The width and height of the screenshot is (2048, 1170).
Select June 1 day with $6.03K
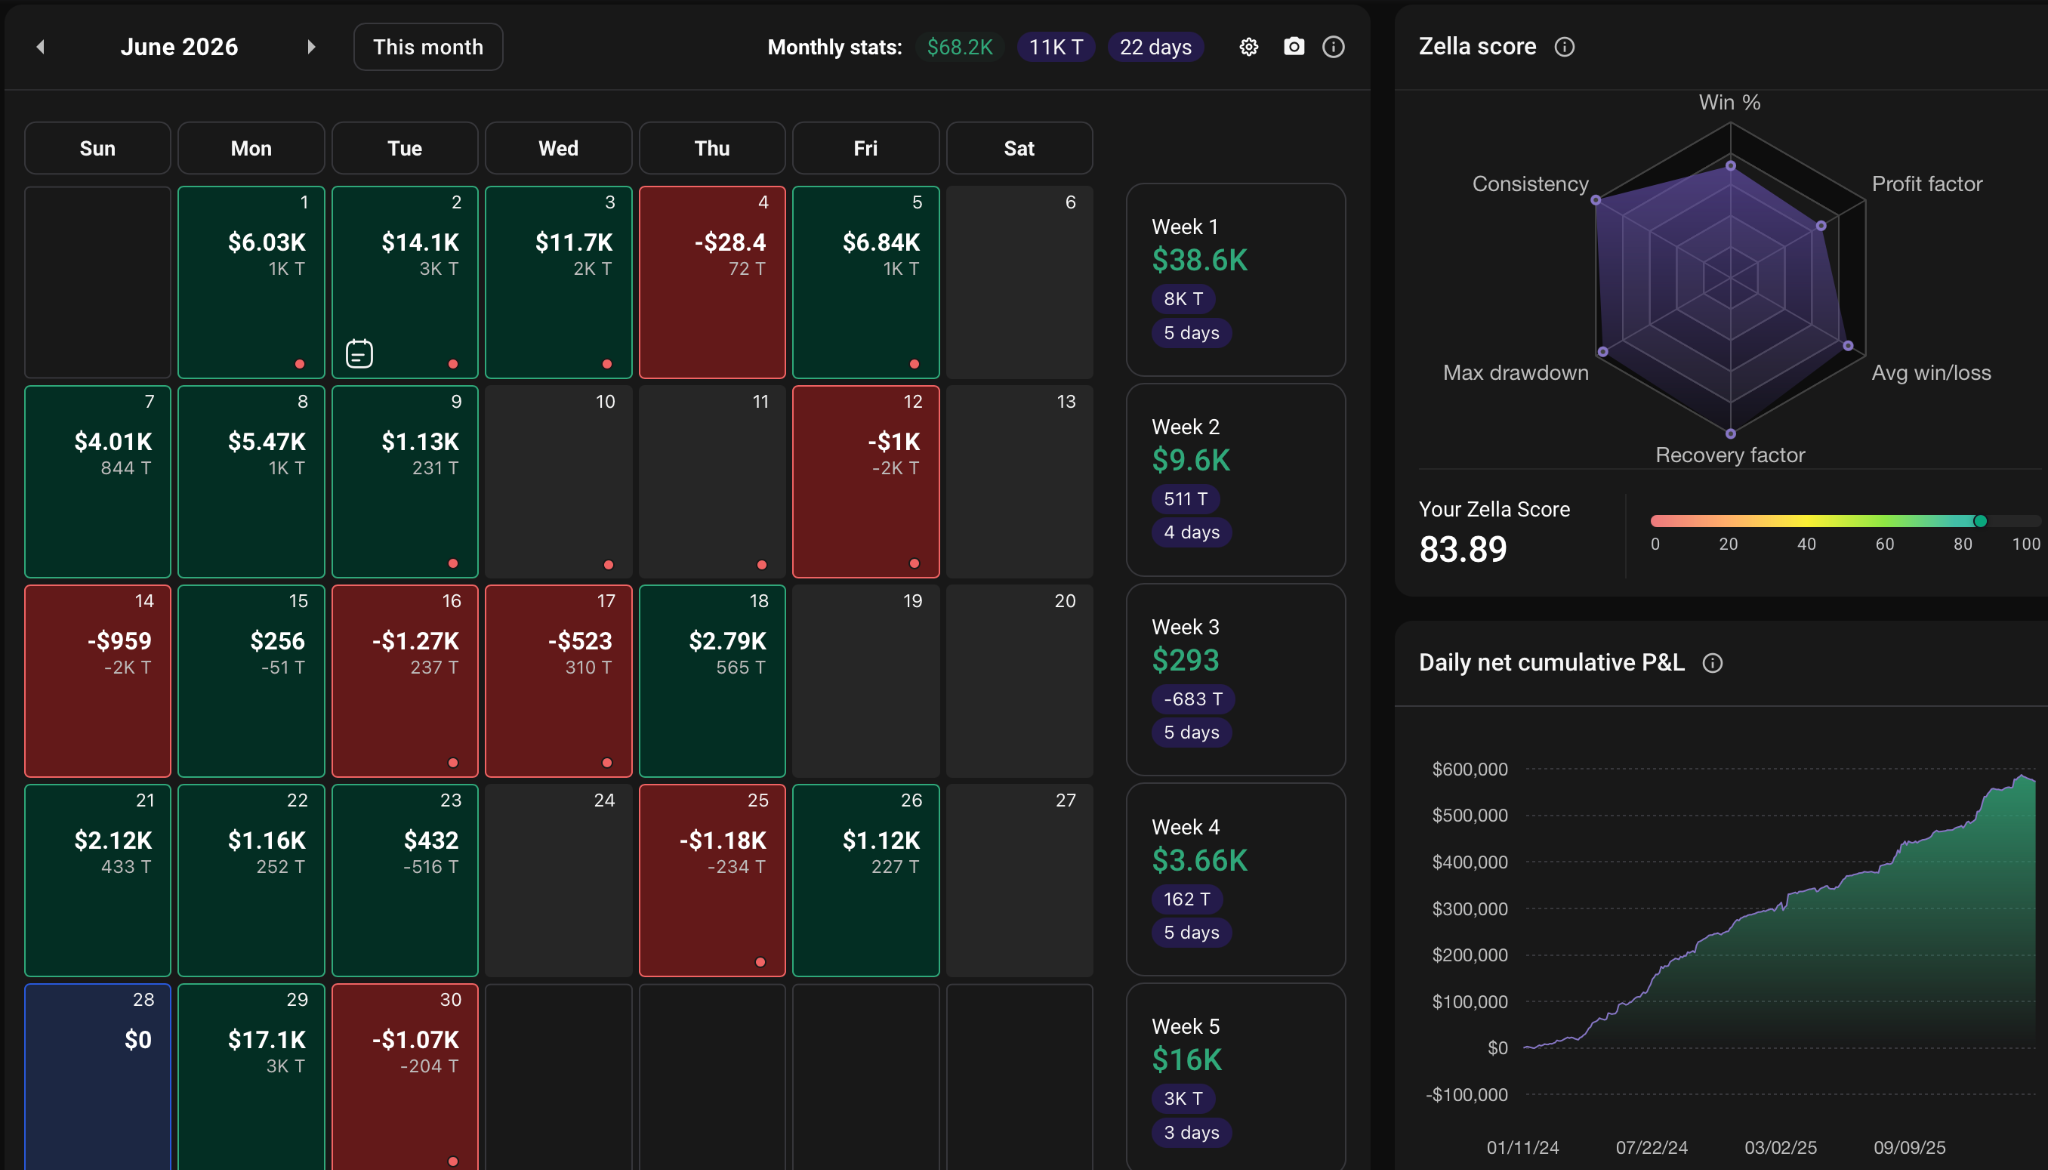pos(251,282)
